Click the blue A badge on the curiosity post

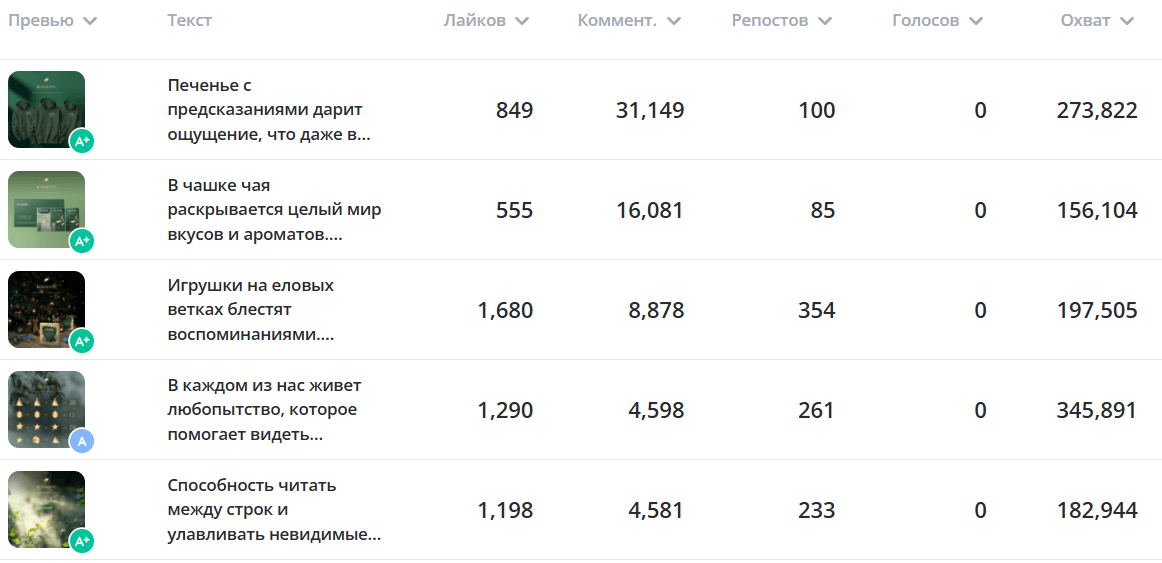[x=82, y=441]
